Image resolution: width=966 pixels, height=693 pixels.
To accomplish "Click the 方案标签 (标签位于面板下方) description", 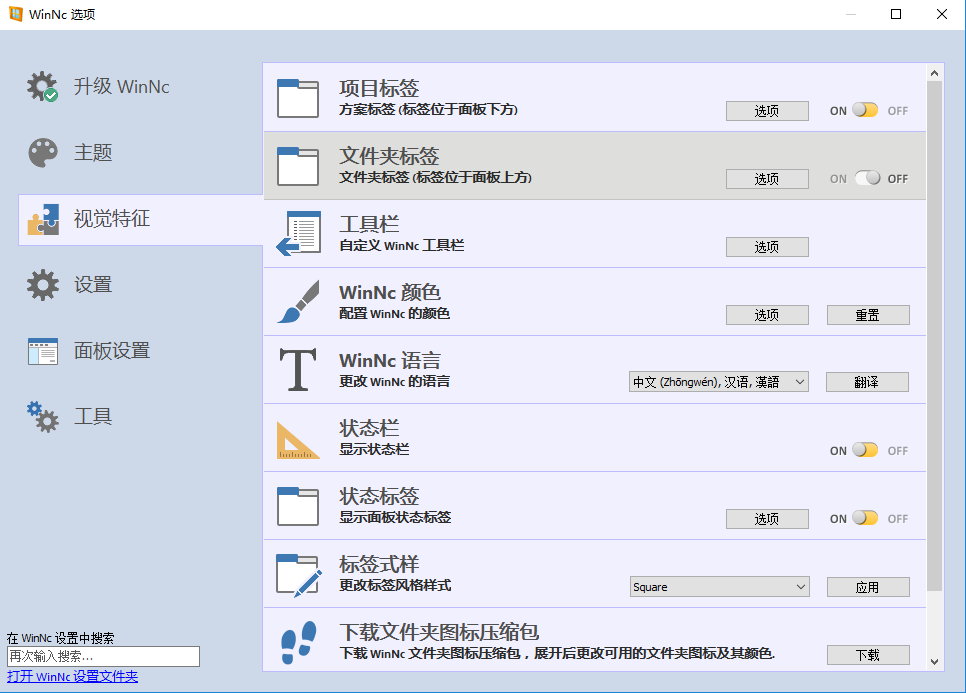I will tap(428, 110).
